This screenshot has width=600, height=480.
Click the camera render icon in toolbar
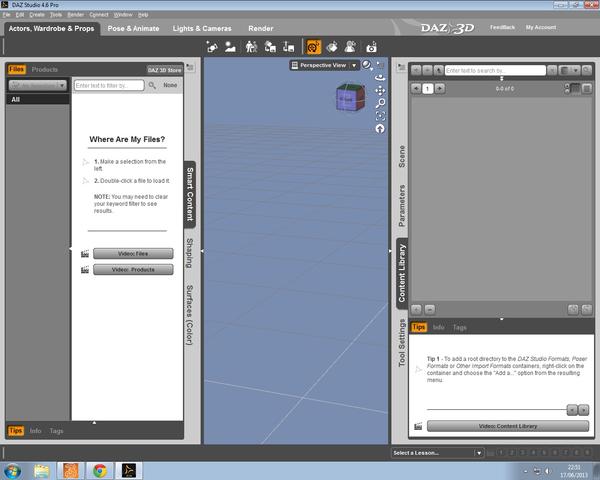click(x=371, y=47)
